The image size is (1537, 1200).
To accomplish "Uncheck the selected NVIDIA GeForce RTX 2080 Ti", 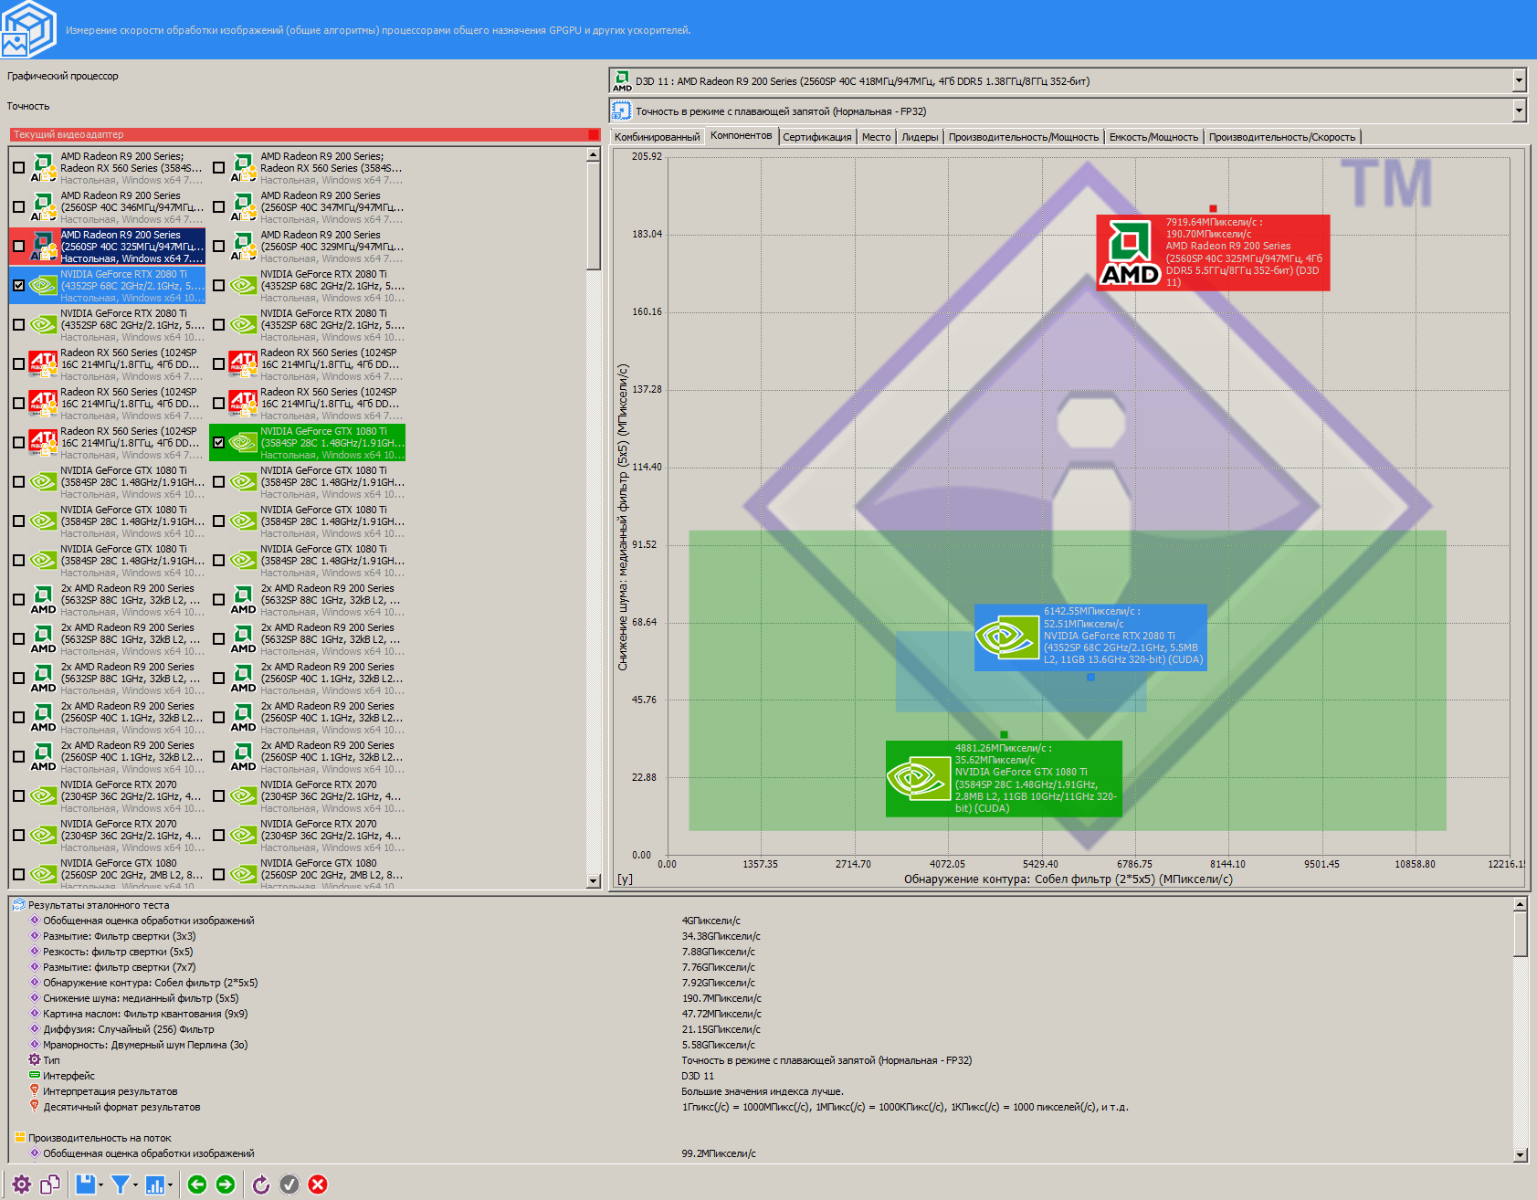I will 19,285.
